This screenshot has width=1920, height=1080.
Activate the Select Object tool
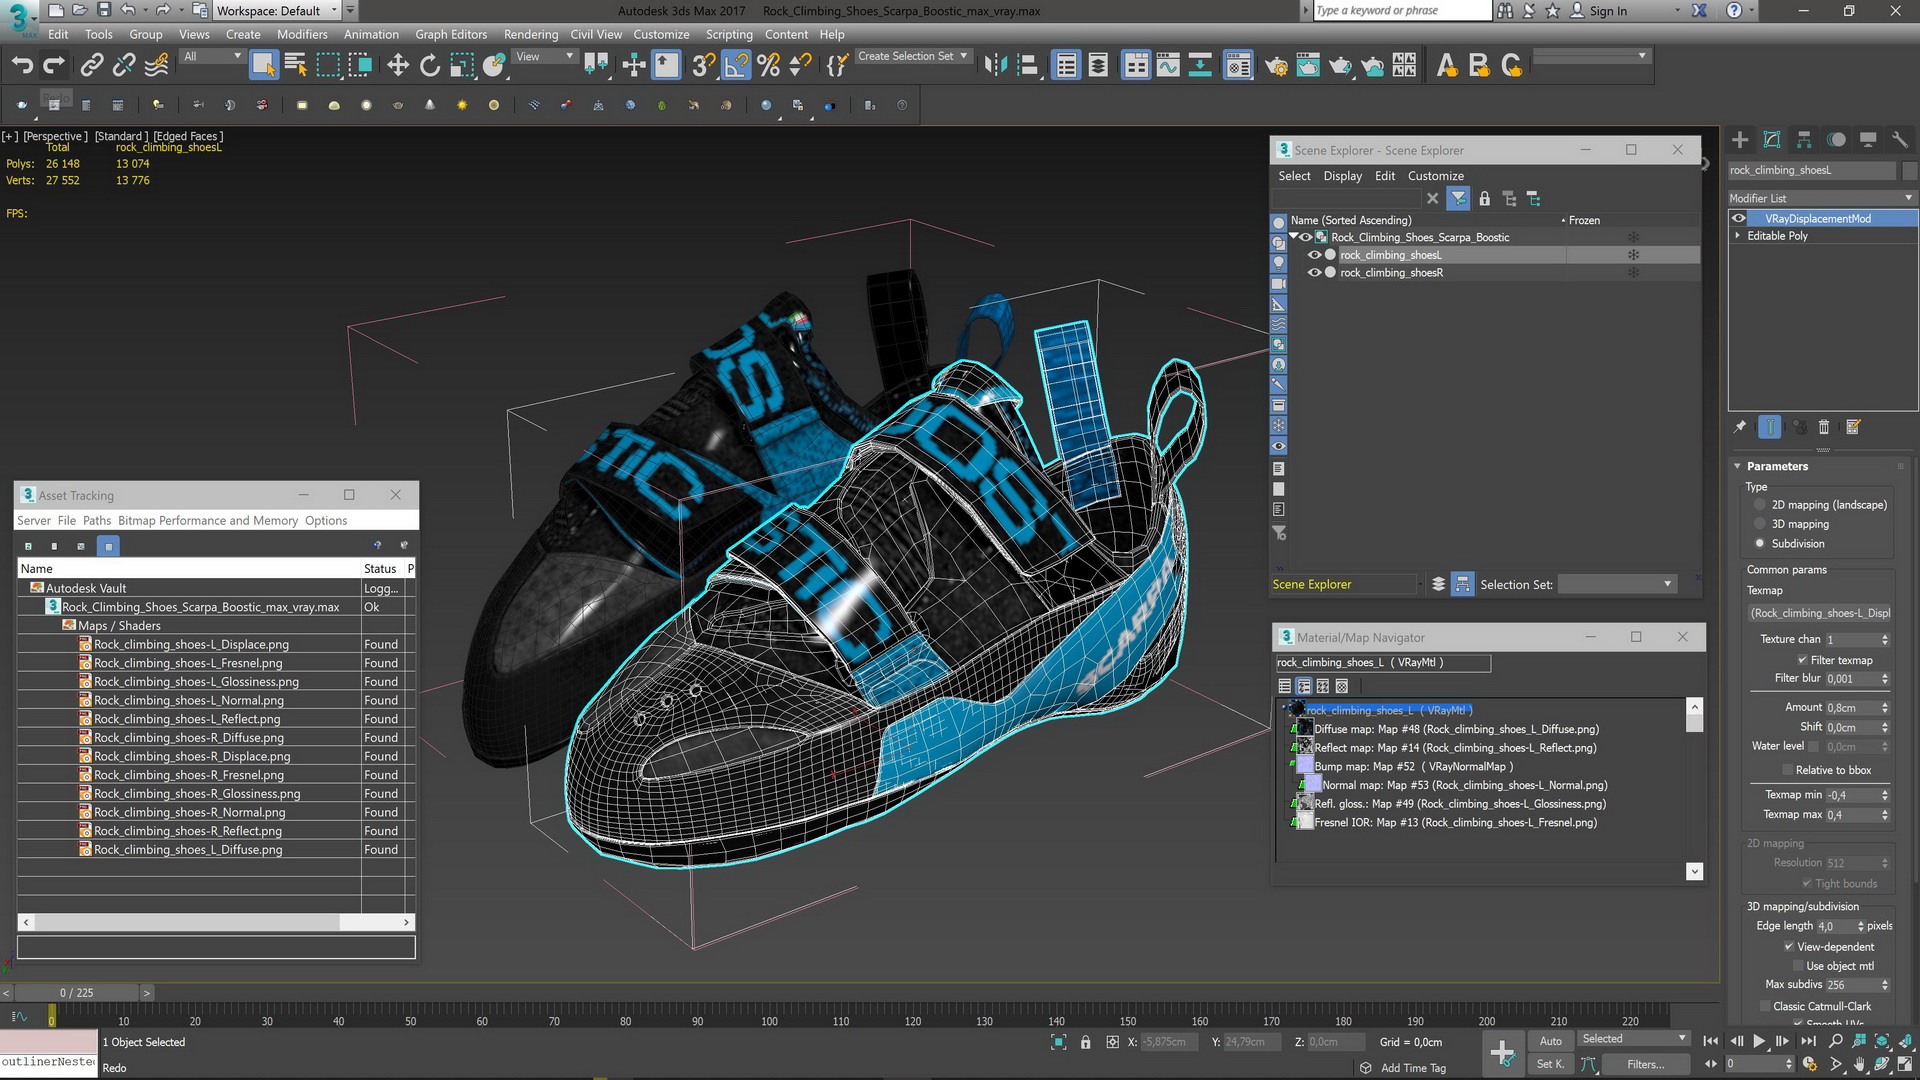(x=264, y=66)
